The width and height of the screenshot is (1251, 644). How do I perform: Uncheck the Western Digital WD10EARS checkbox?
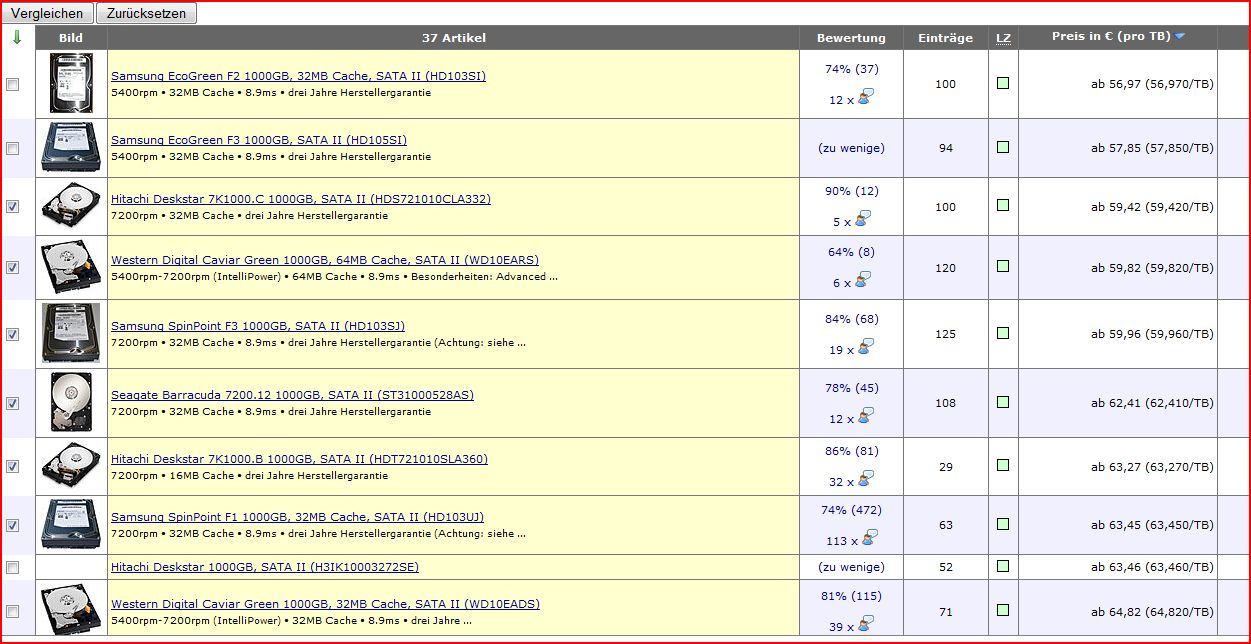click(x=12, y=268)
